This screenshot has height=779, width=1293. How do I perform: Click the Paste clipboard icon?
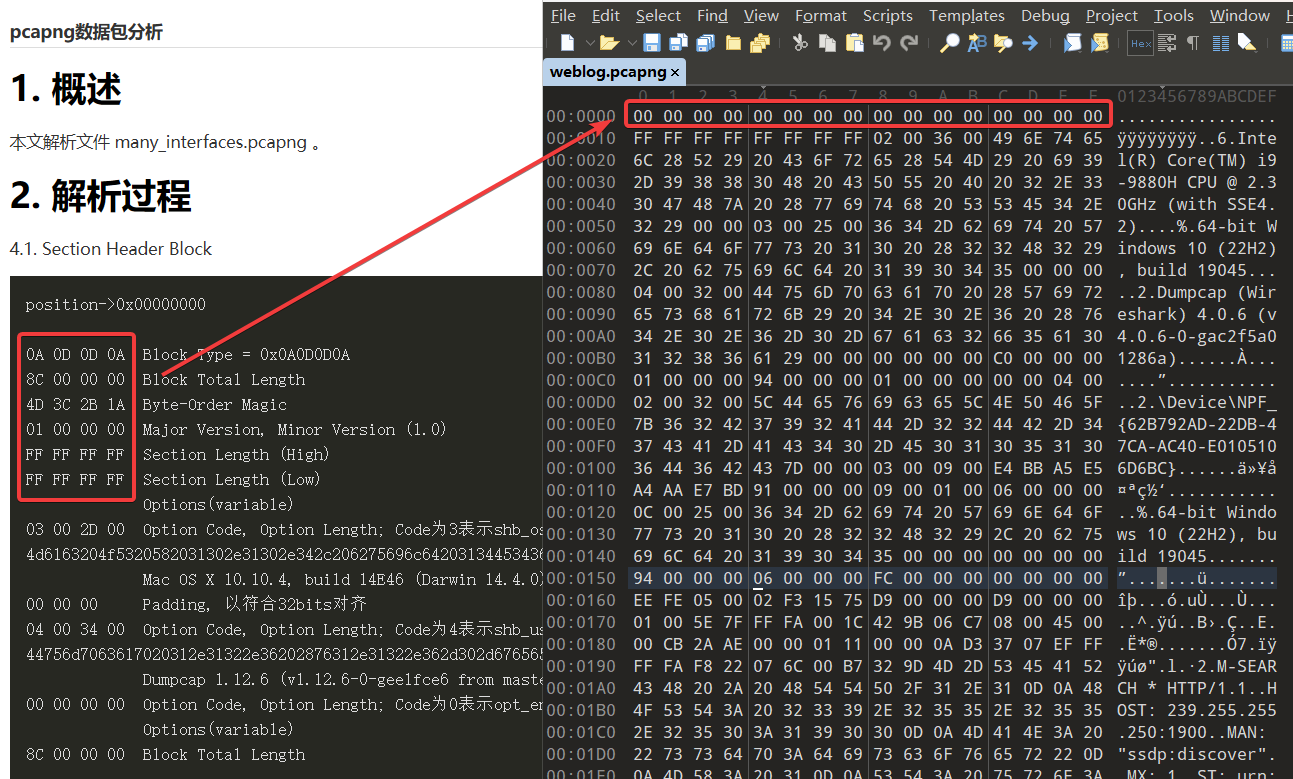coord(854,43)
